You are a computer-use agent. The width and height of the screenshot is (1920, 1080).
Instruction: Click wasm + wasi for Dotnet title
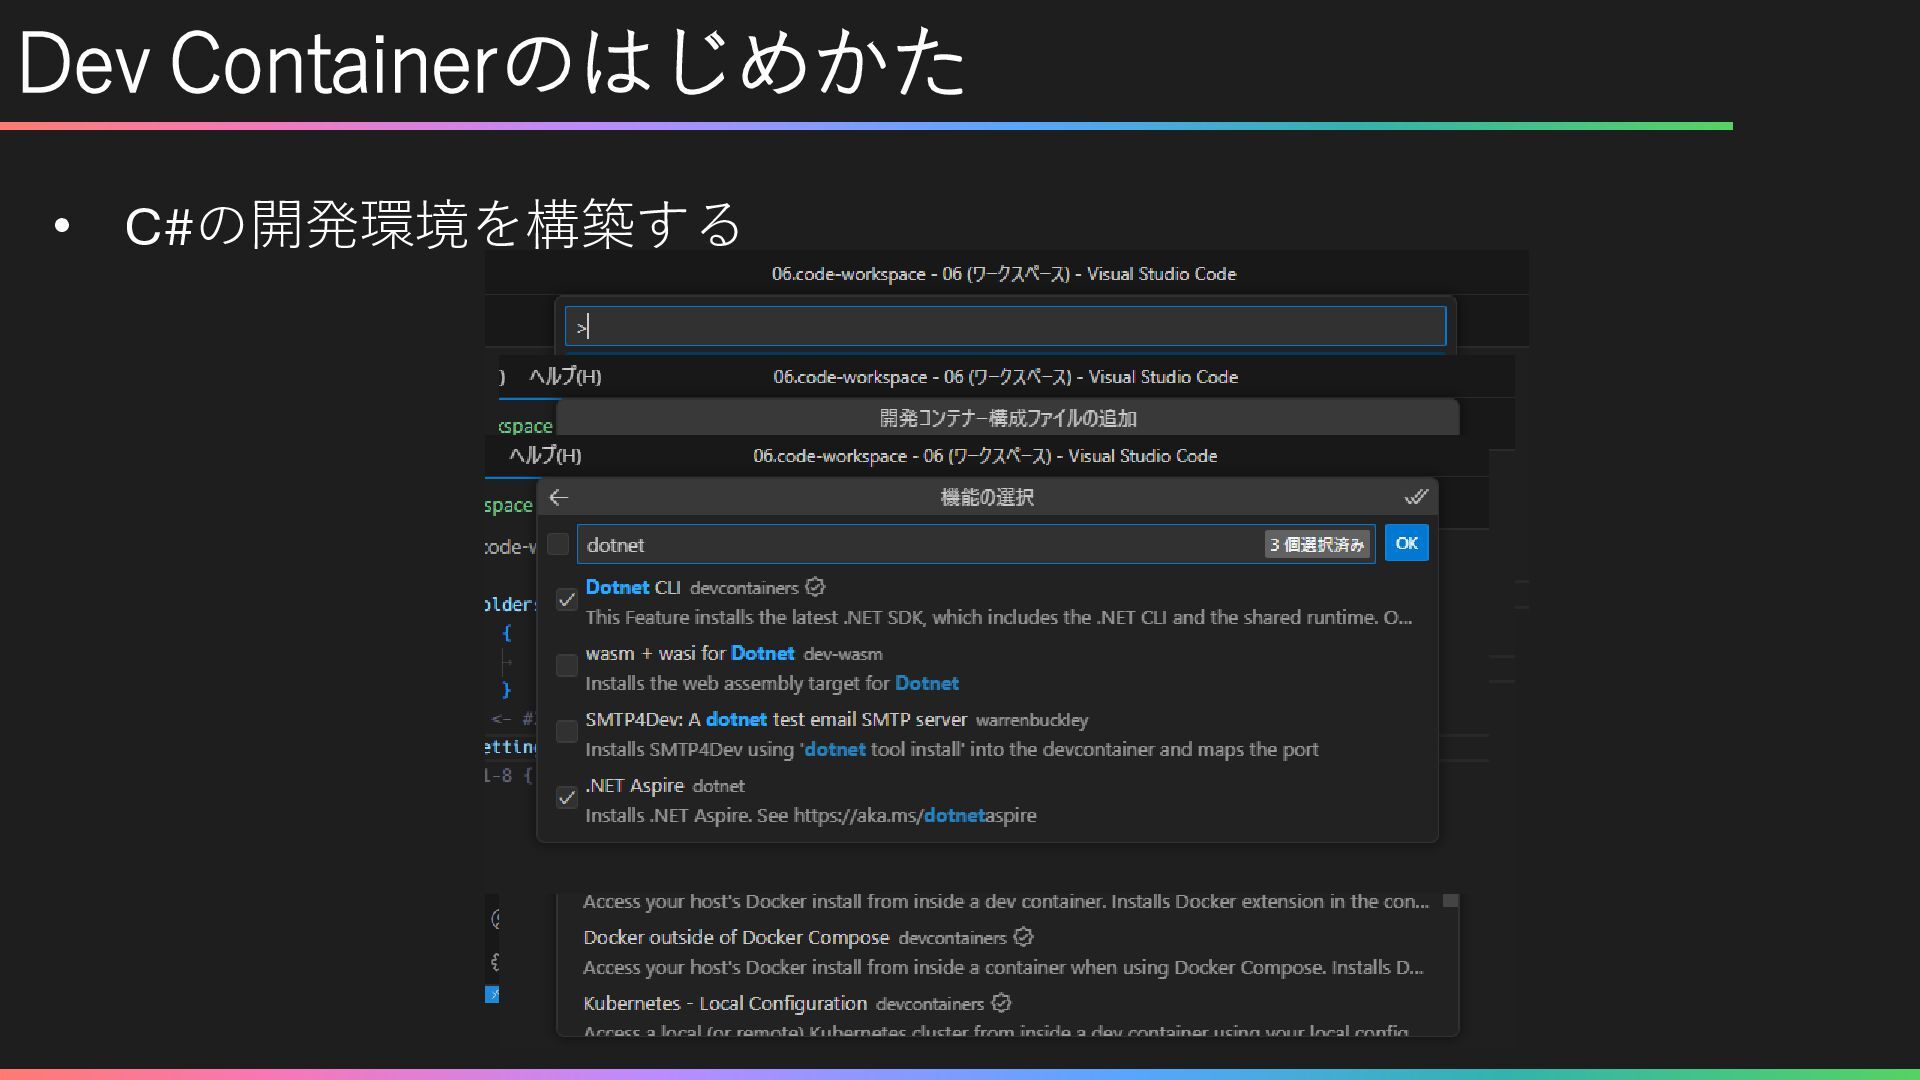click(x=690, y=653)
